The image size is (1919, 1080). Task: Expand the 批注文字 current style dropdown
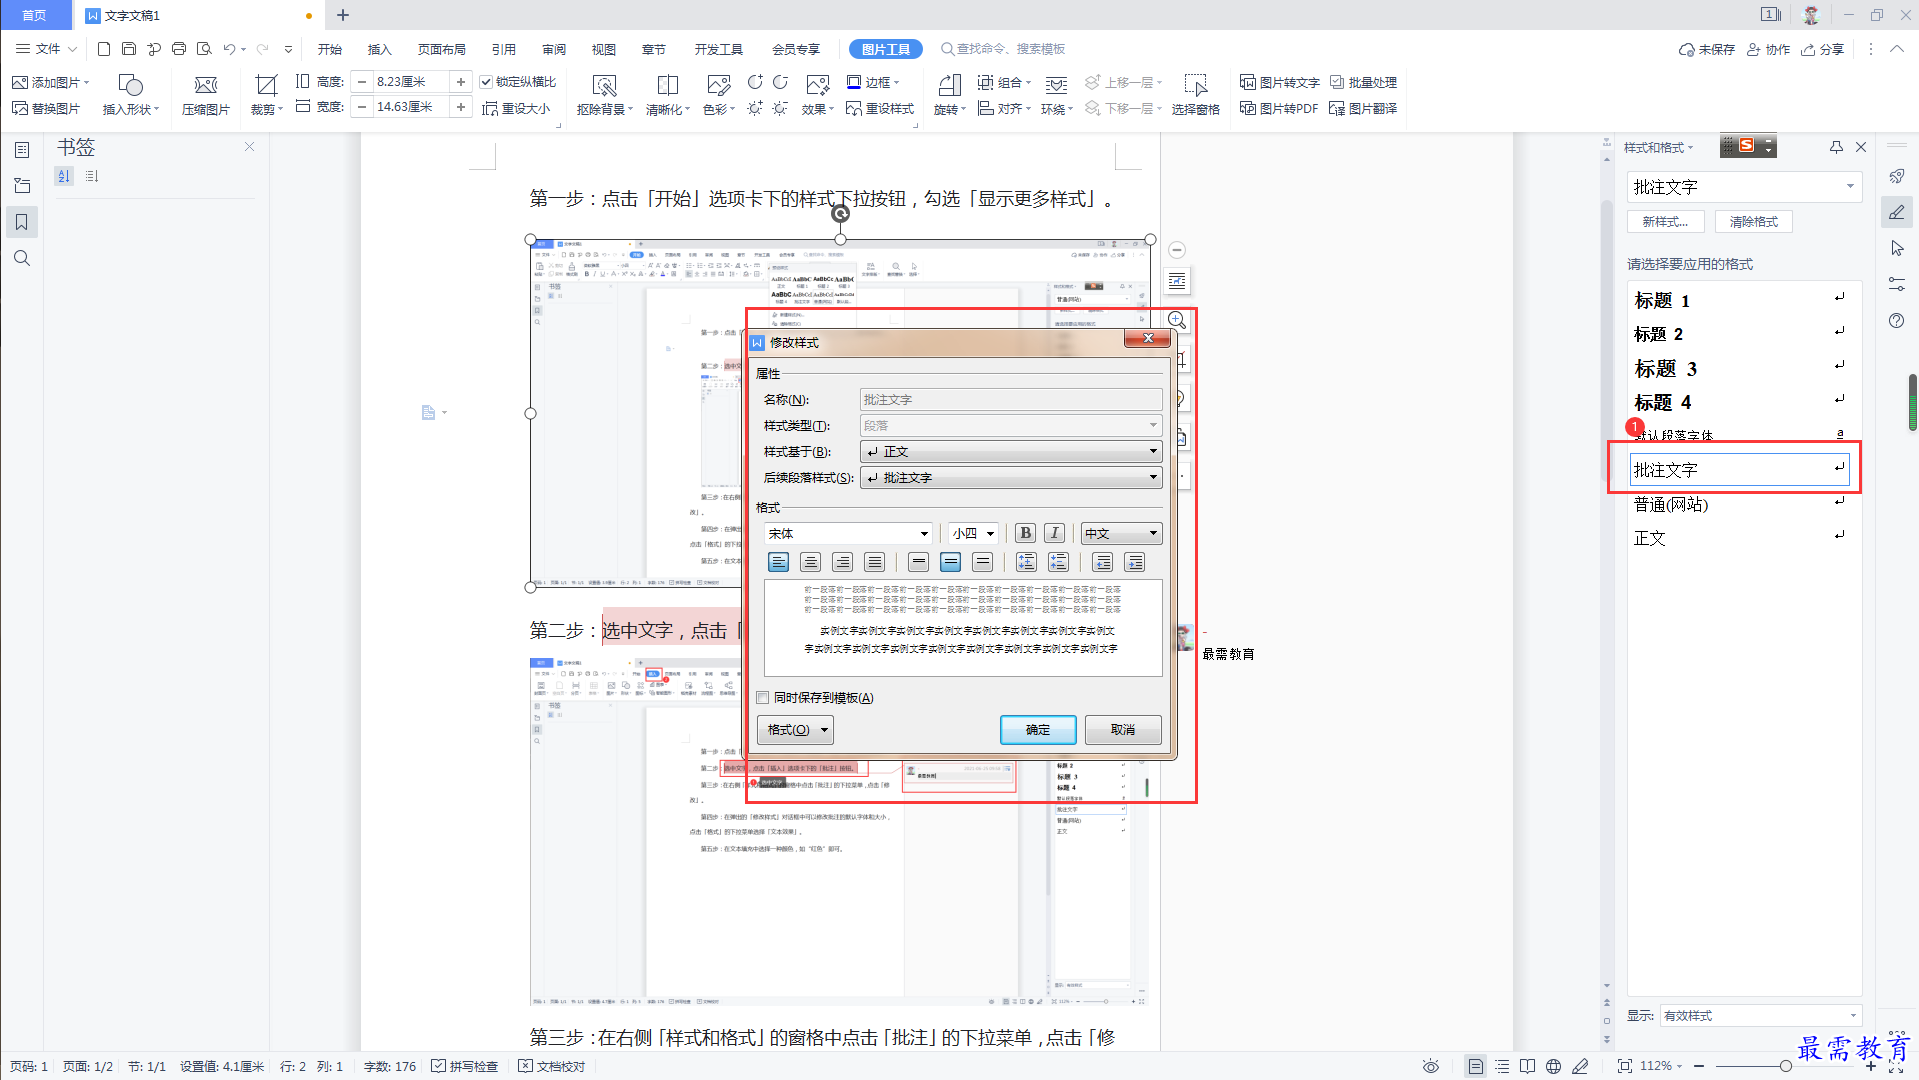pyautogui.click(x=1850, y=187)
